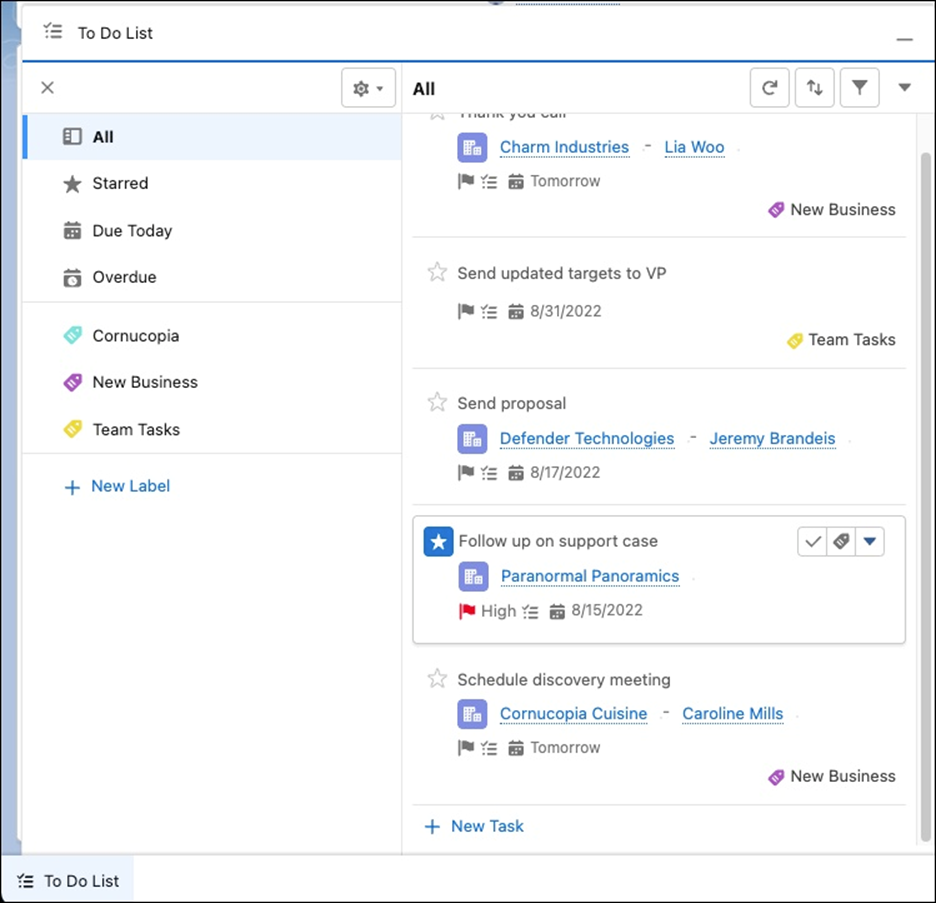The width and height of the screenshot is (936, 903).
Task: Apply a label using the tag icon
Action: [840, 541]
